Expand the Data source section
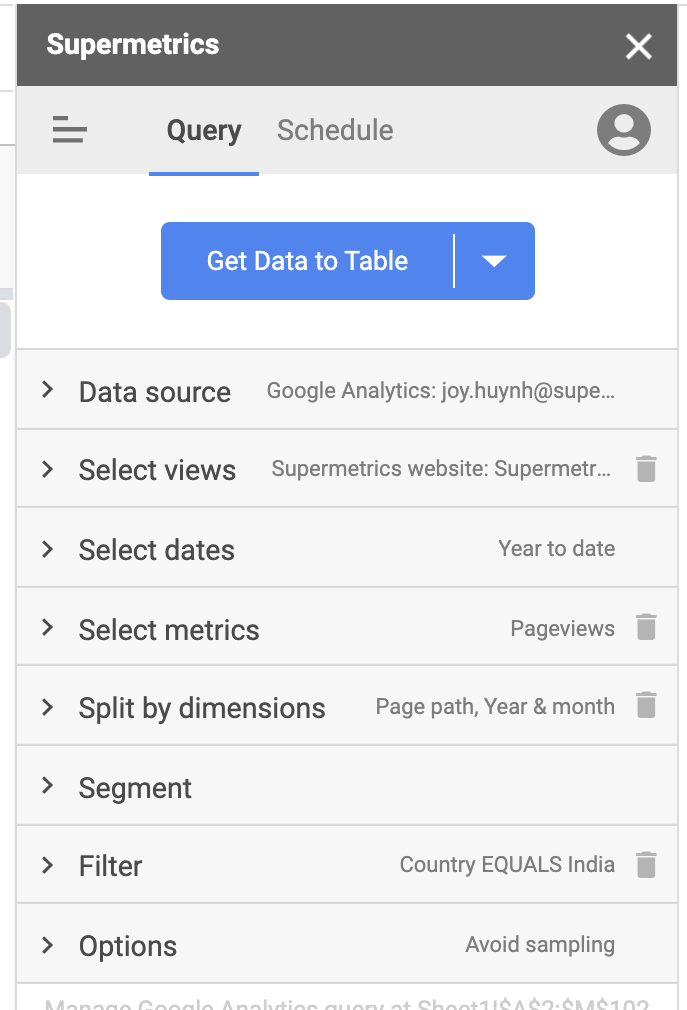The width and height of the screenshot is (687, 1010). [x=347, y=390]
